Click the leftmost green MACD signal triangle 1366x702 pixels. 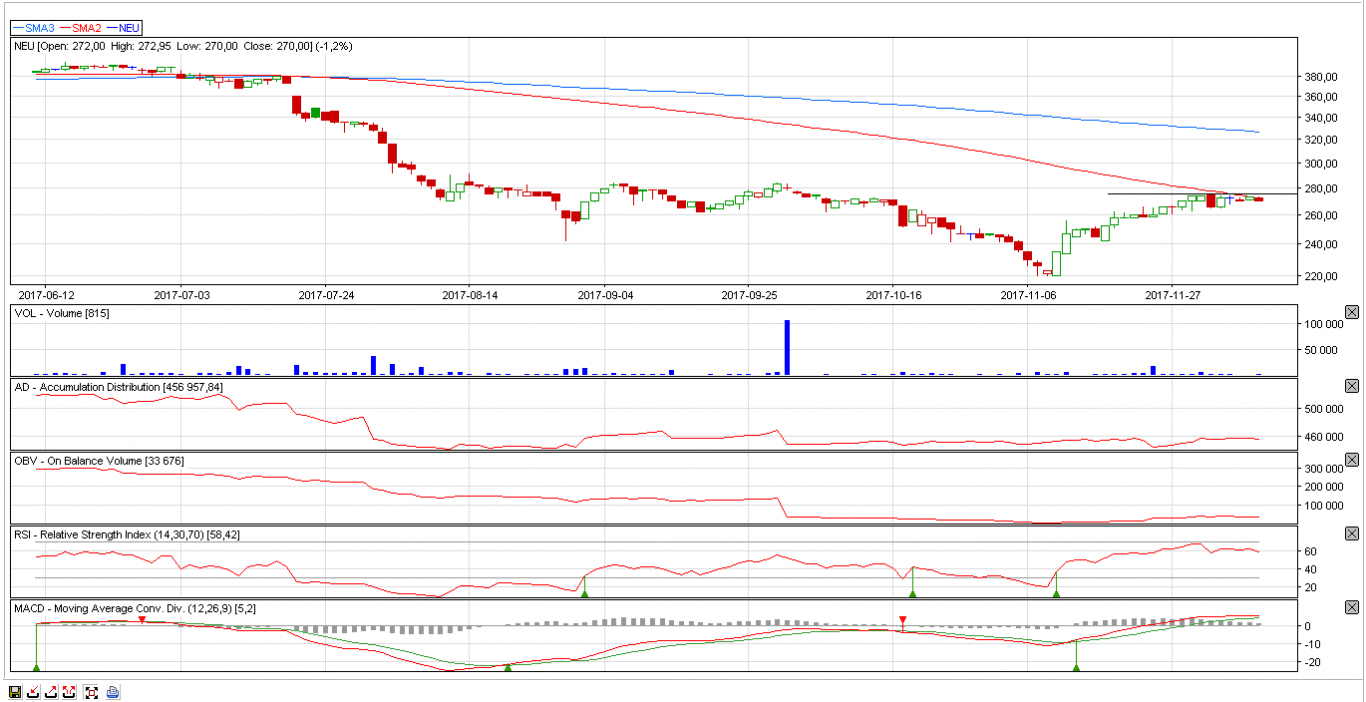coord(36,667)
